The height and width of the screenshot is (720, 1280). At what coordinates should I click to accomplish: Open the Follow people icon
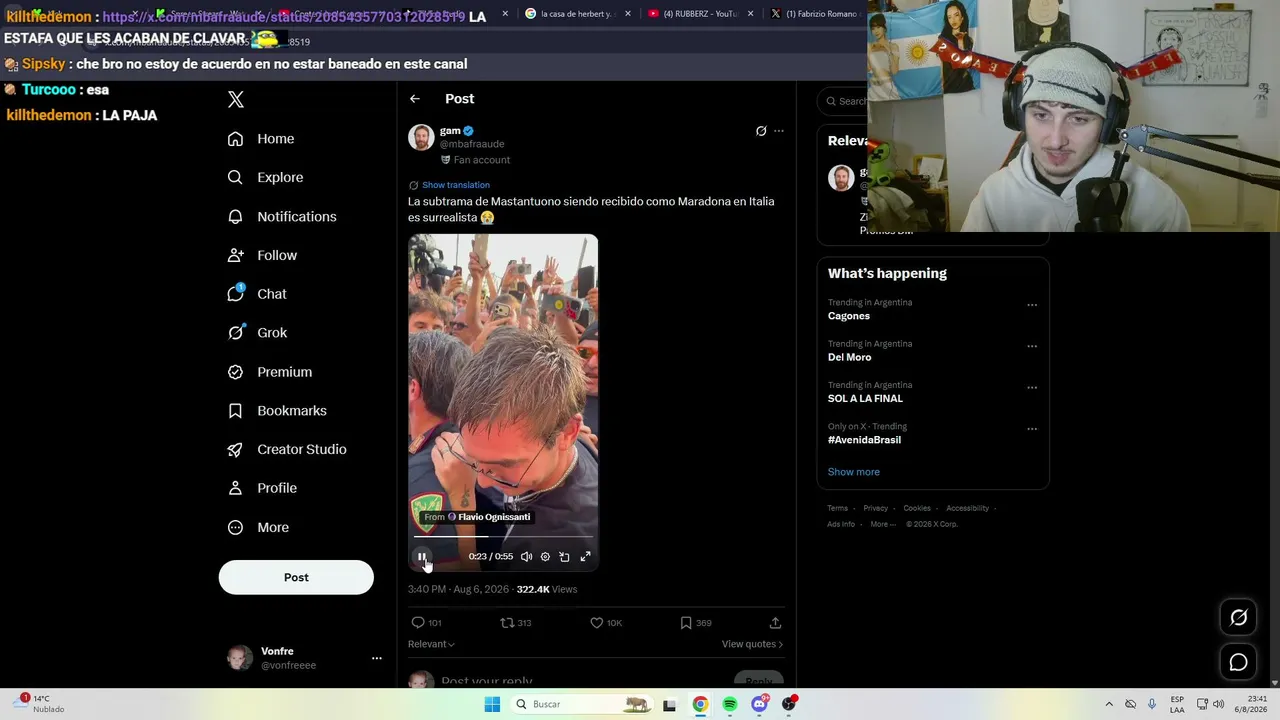(235, 255)
